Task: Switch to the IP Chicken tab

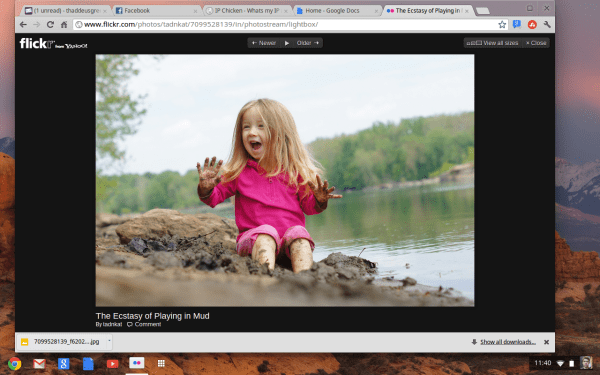Action: (x=247, y=11)
